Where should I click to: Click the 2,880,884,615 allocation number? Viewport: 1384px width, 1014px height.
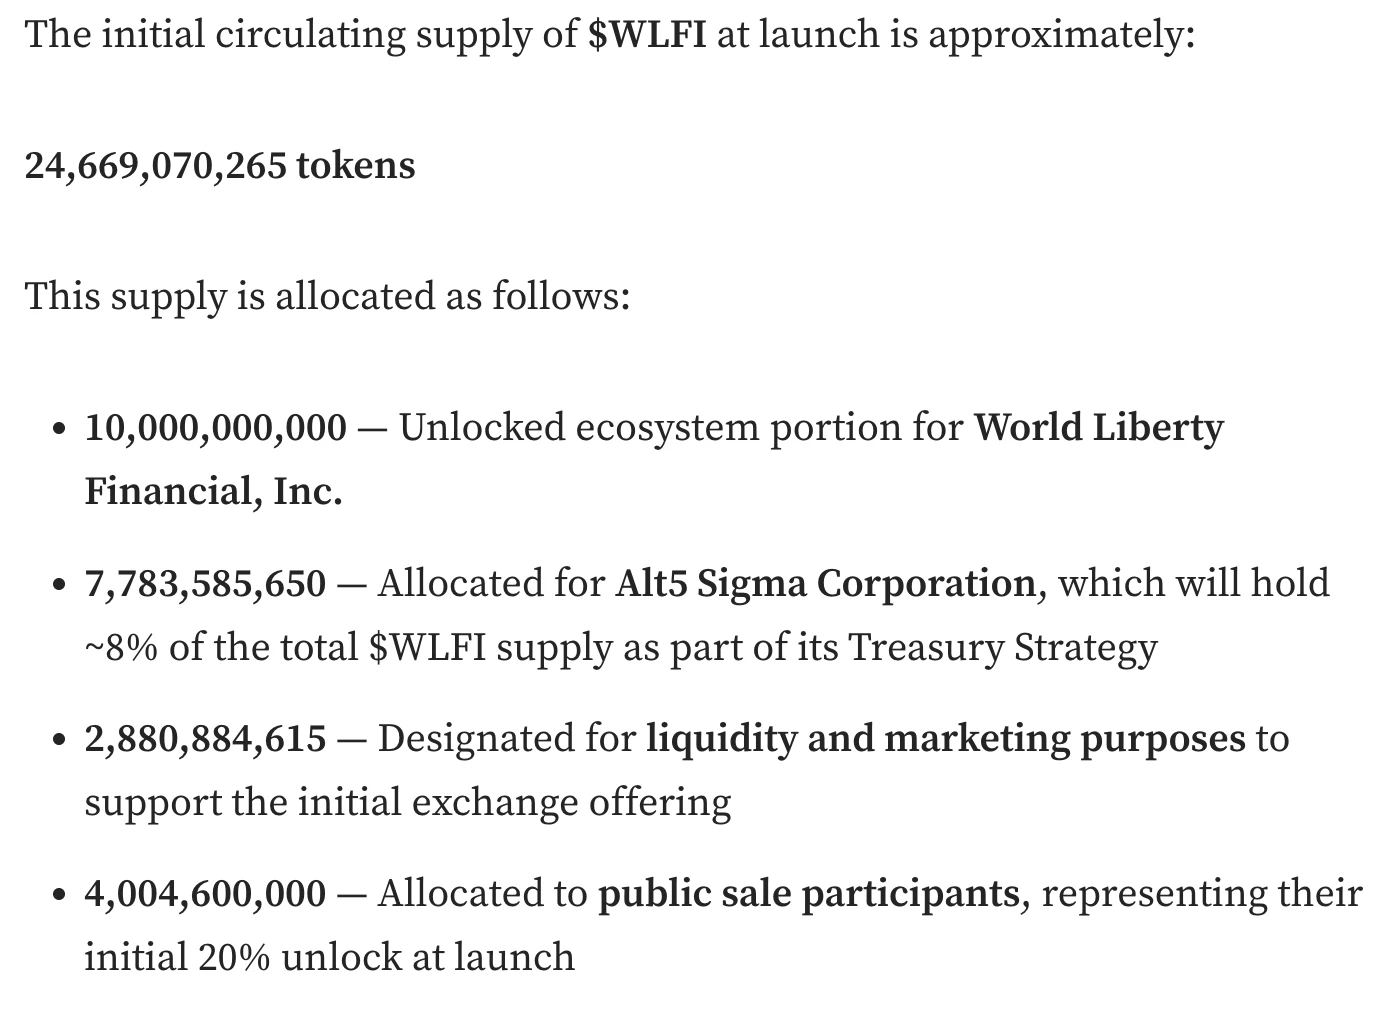[x=205, y=738]
